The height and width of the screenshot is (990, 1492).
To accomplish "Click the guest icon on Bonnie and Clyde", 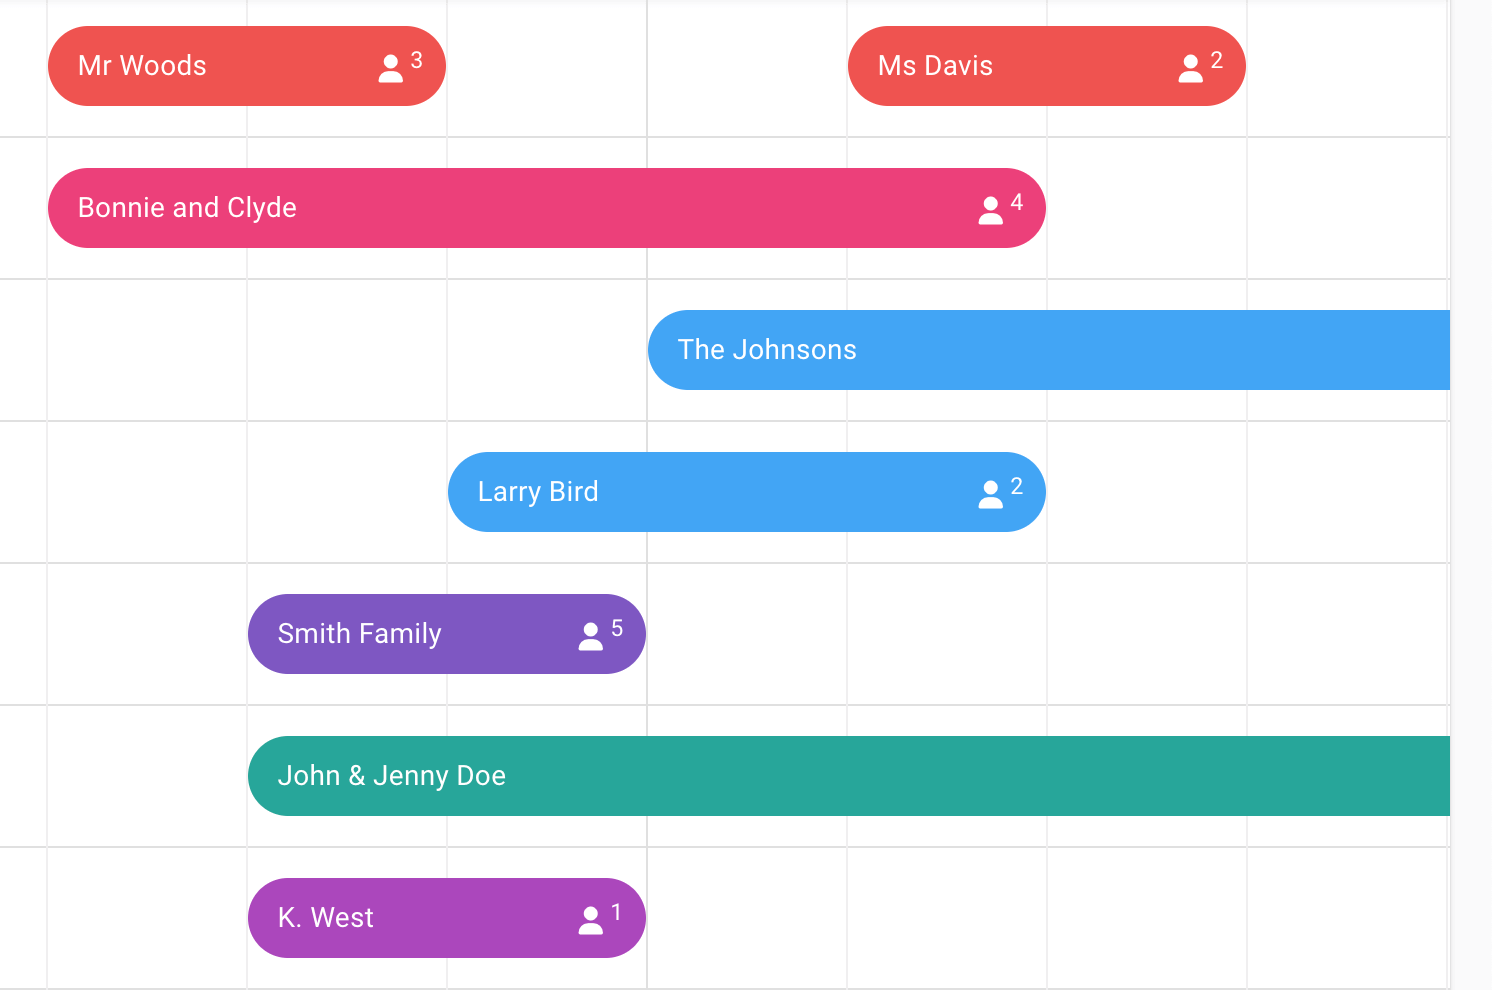I will coord(990,211).
